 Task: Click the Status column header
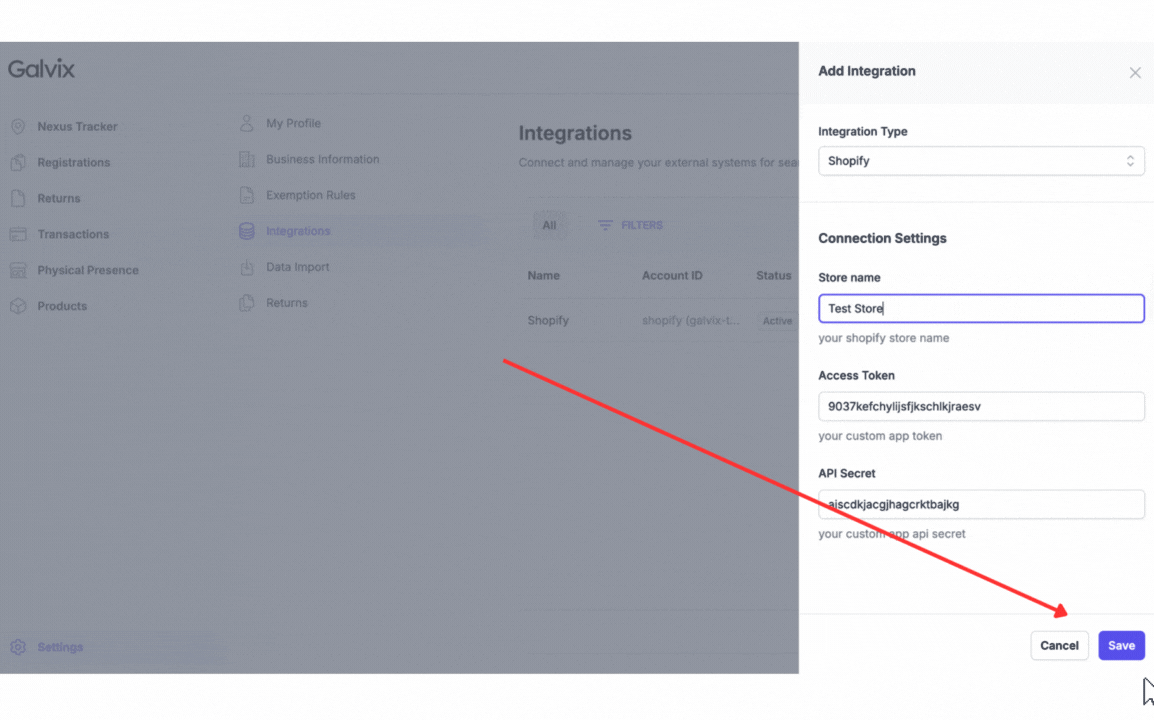pyautogui.click(x=774, y=275)
